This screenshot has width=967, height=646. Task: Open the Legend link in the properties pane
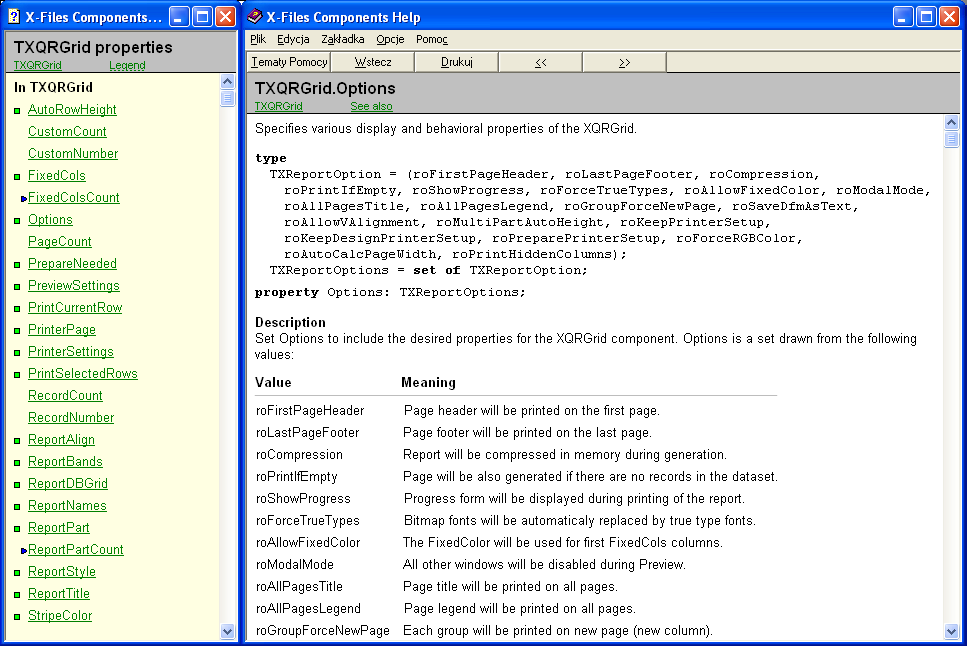[127, 66]
